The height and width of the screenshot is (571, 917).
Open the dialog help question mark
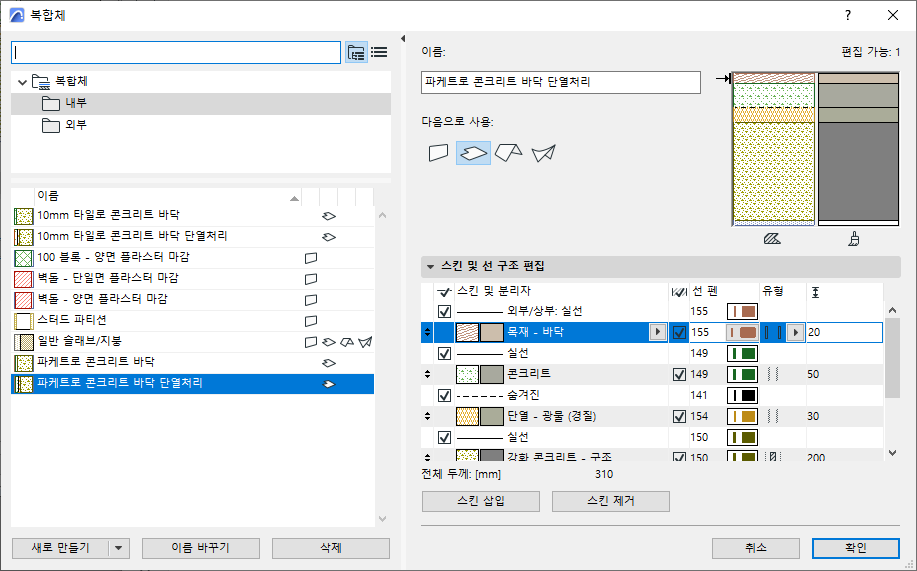tap(848, 16)
